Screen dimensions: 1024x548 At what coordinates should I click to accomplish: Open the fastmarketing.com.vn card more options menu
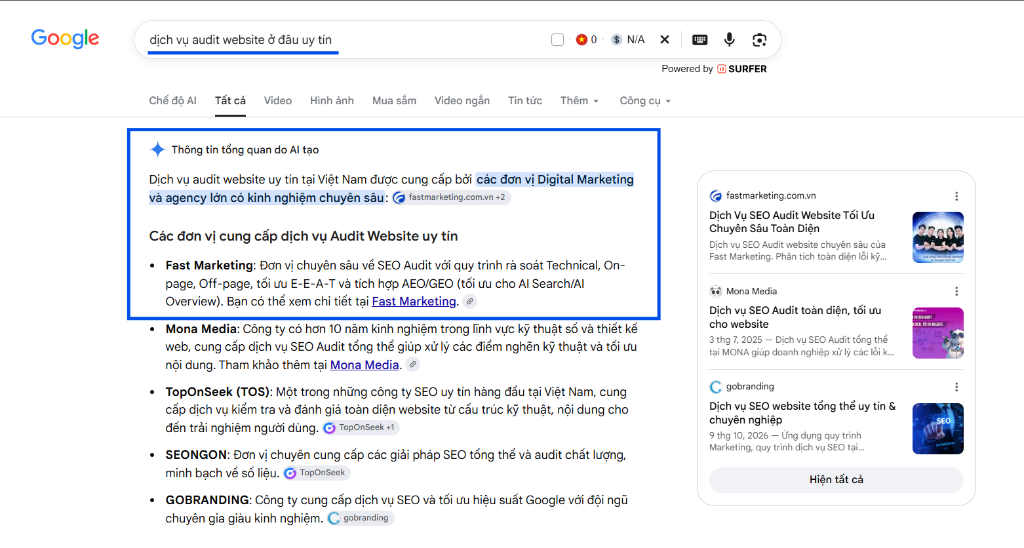tap(956, 196)
